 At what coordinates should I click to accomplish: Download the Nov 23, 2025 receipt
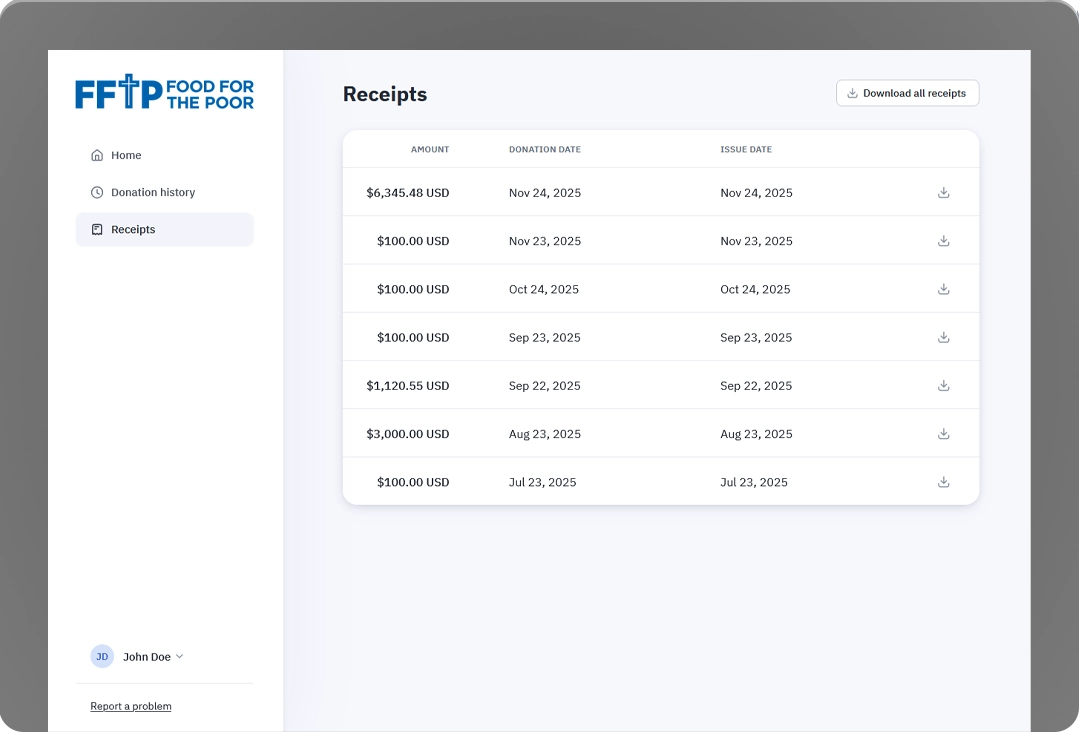[x=943, y=241]
